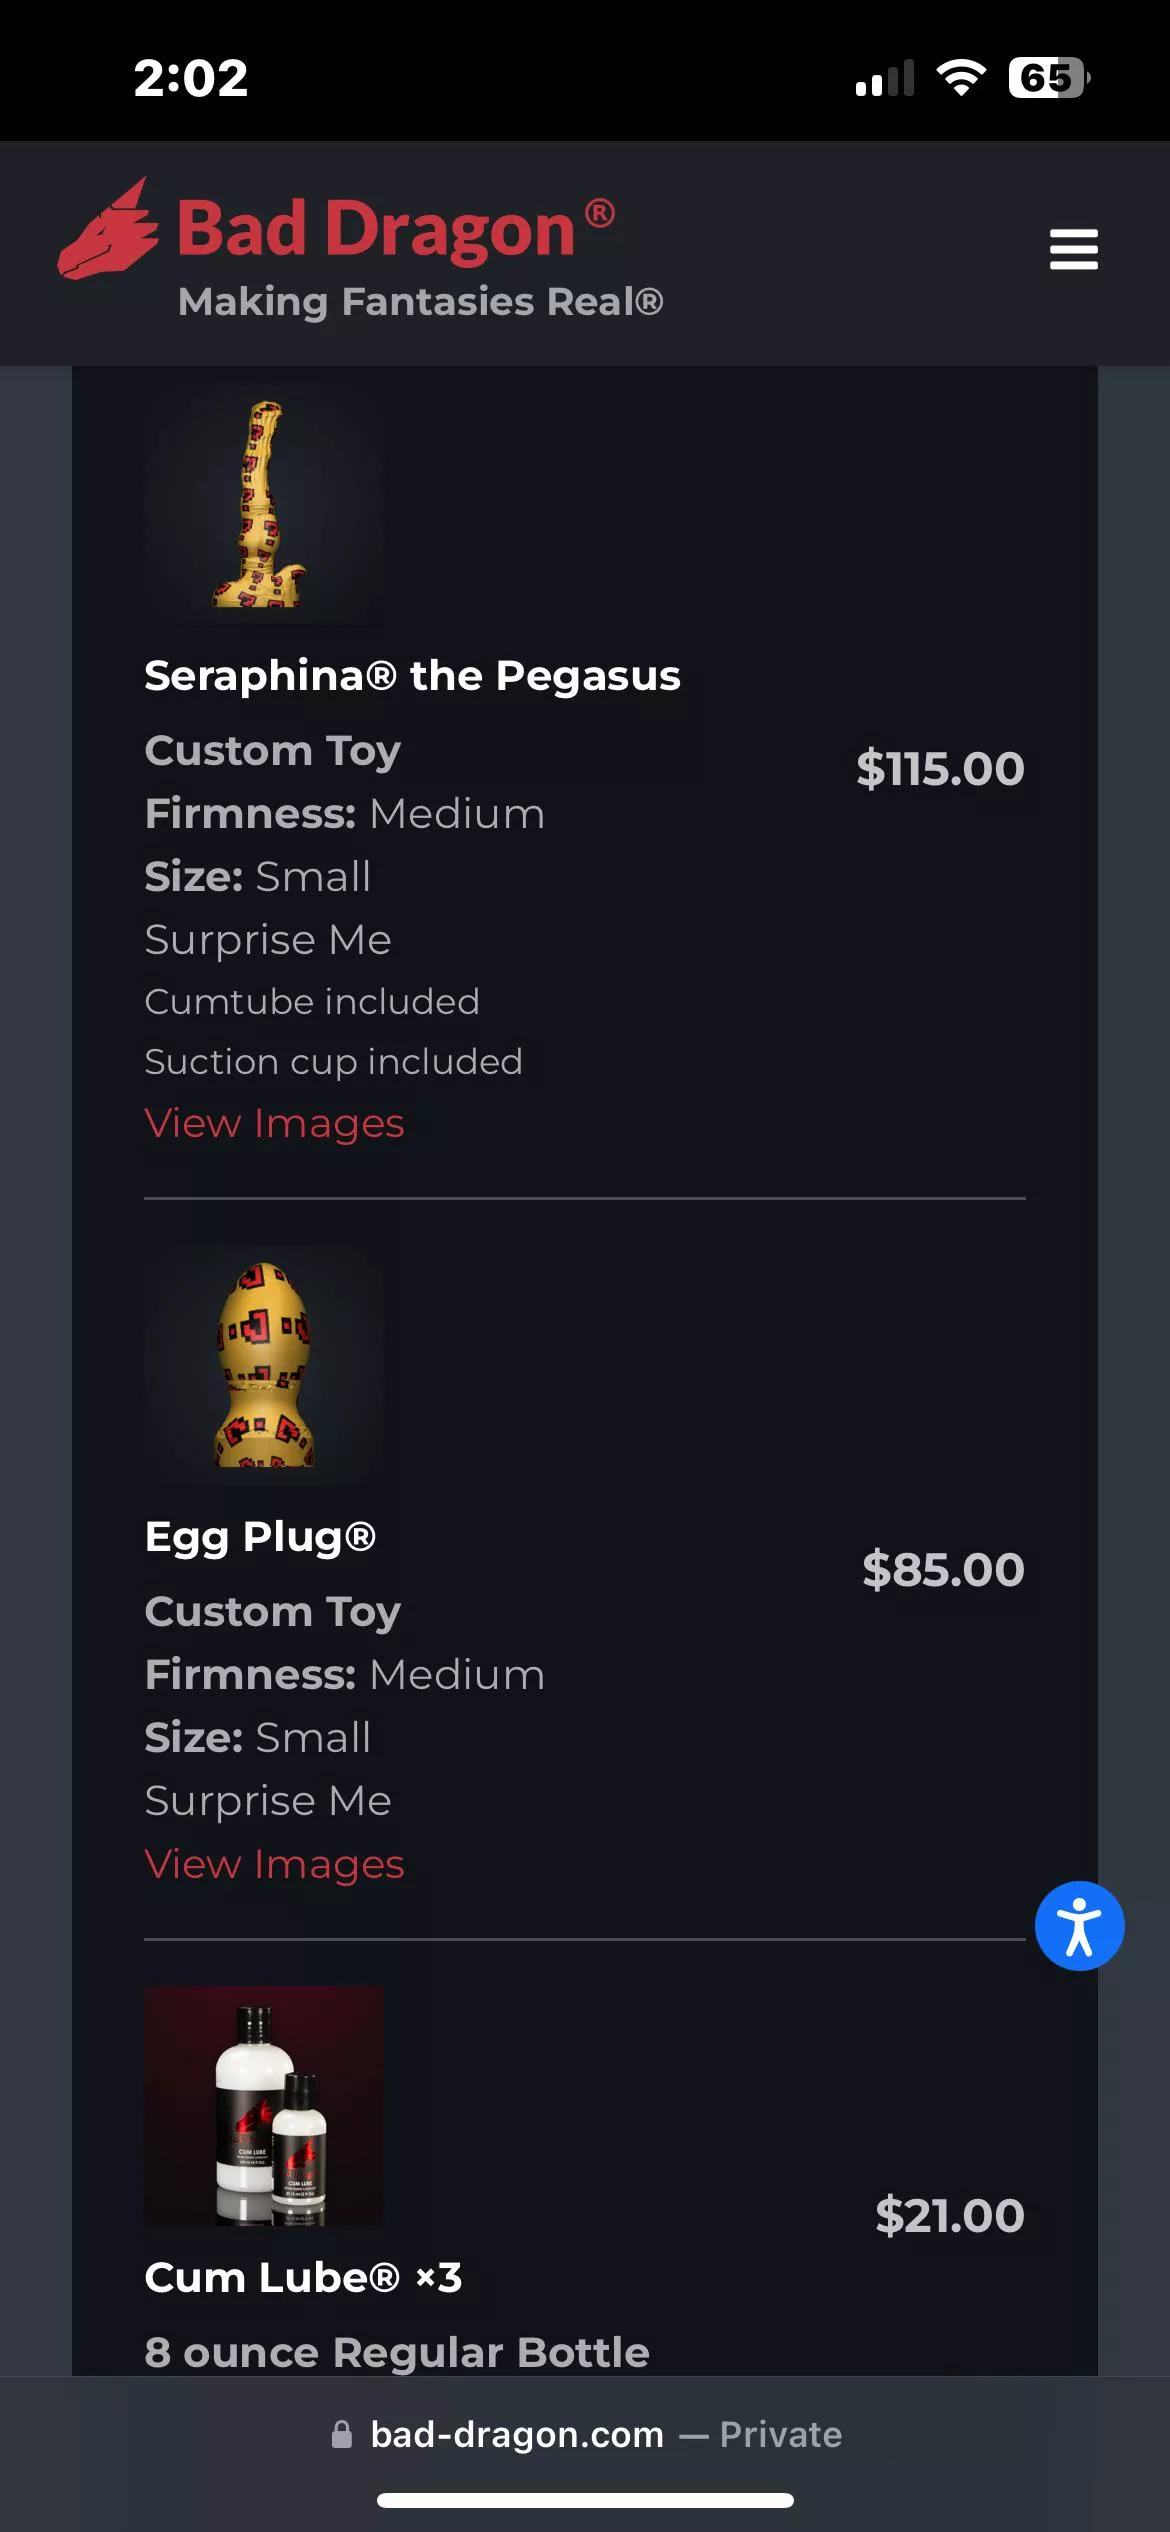Click the Making Fantasies Real tagline
The width and height of the screenshot is (1170, 2532).
coord(420,302)
